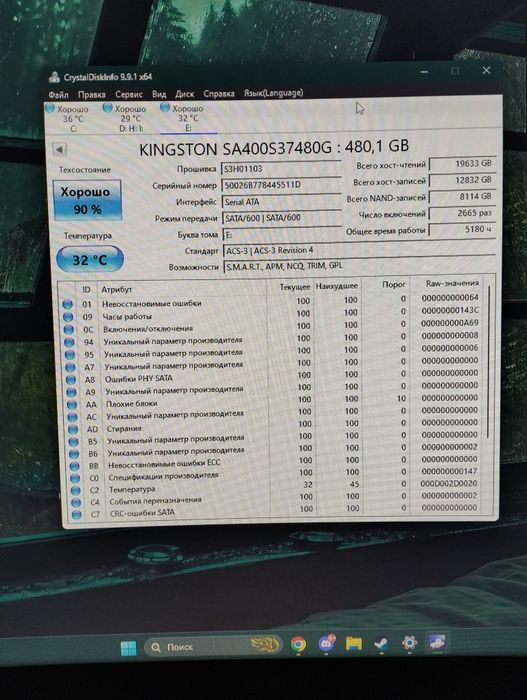The width and height of the screenshot is (527, 700).
Task: Open the Windows Start menu
Action: (x=129, y=647)
